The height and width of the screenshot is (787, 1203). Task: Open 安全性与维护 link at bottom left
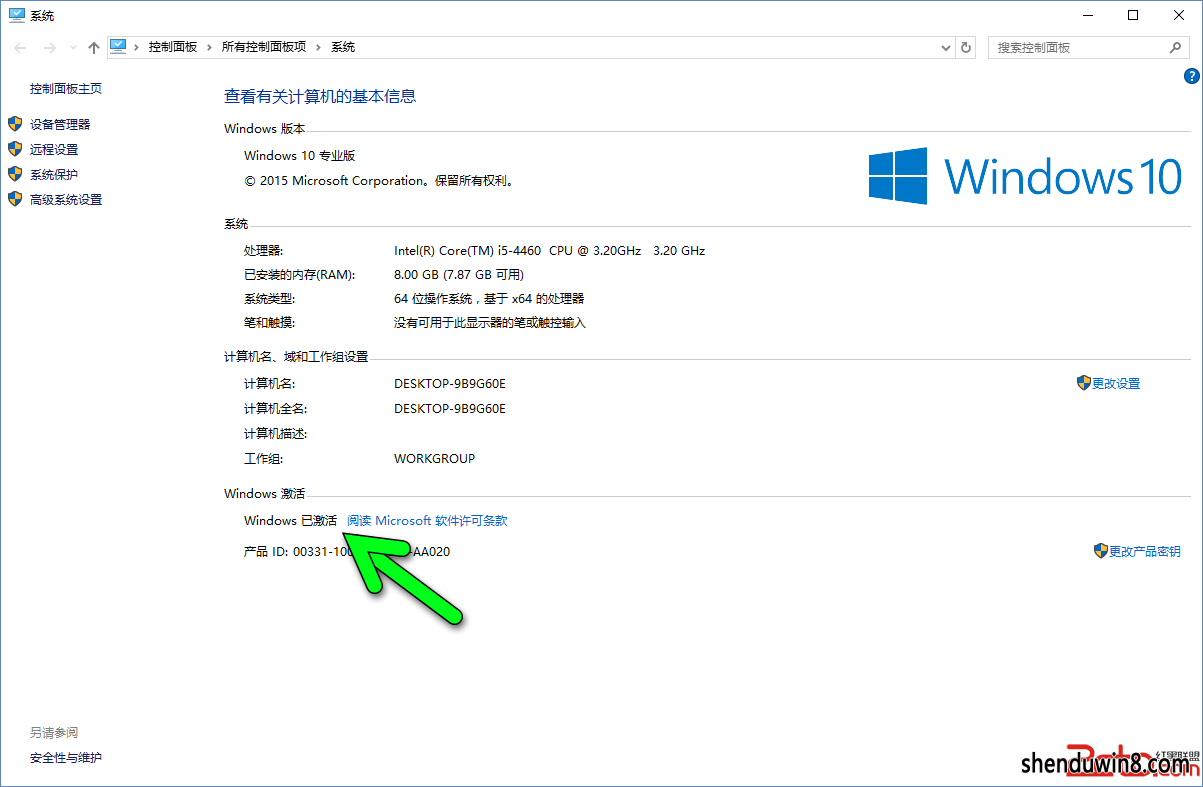(x=66, y=757)
